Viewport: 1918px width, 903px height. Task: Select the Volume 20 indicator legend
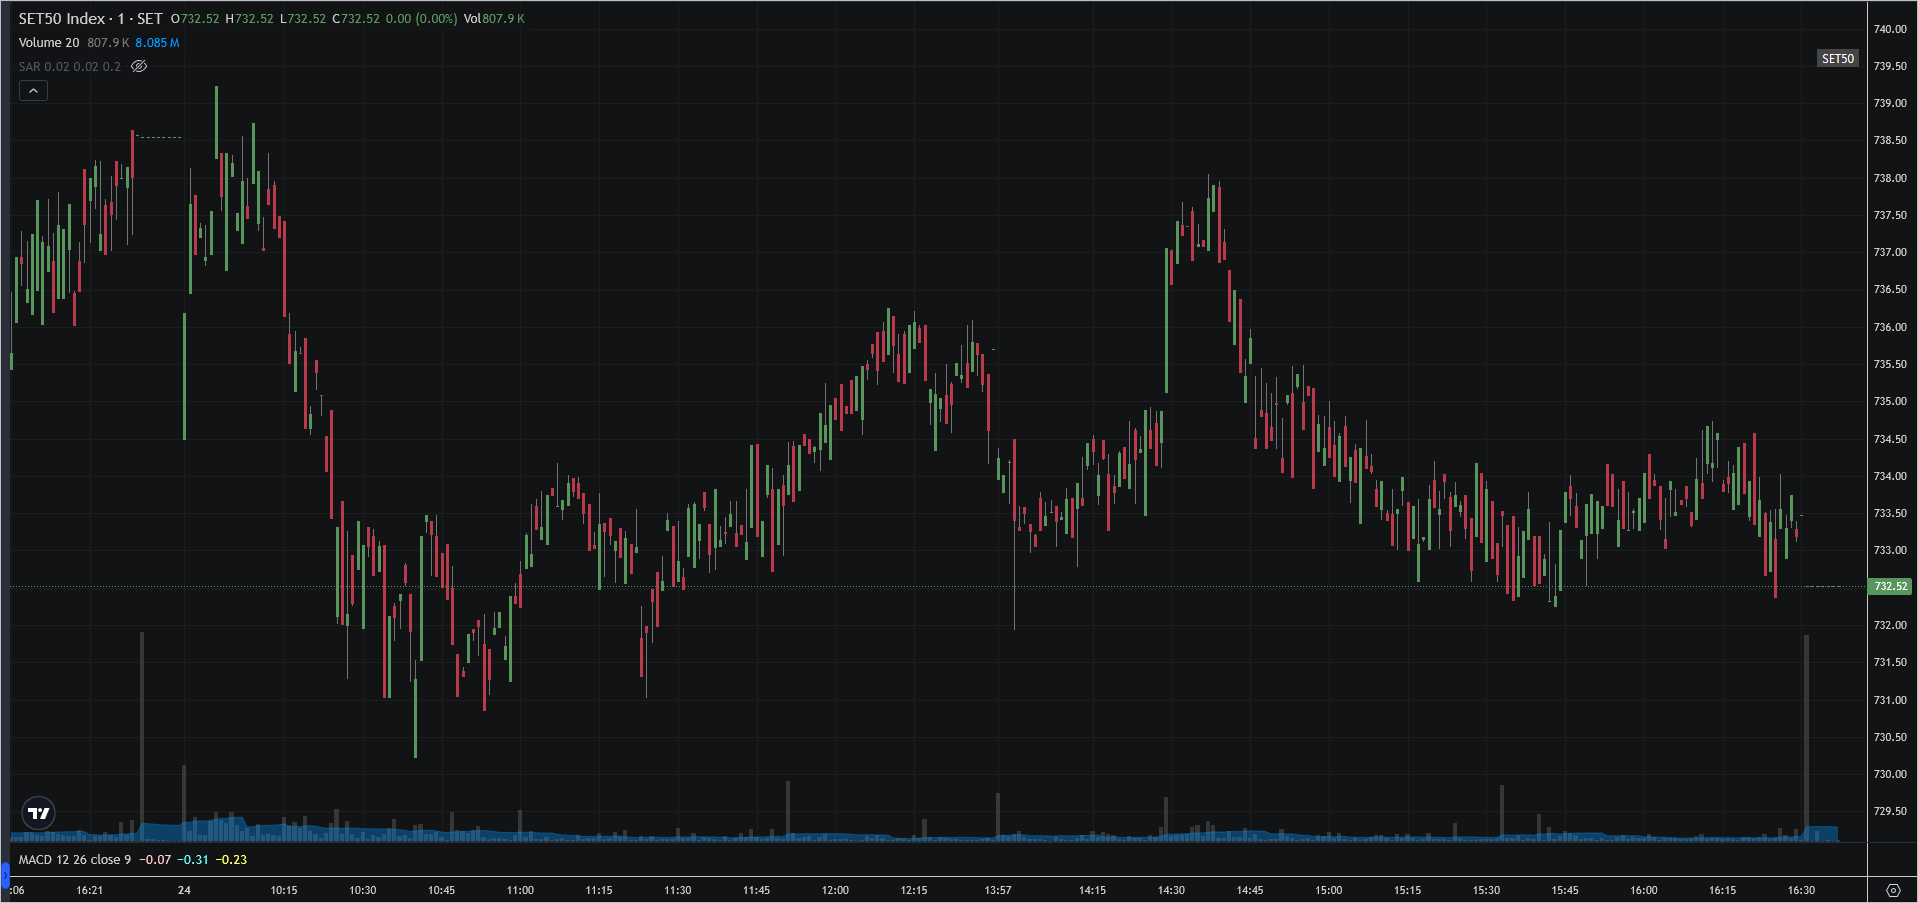tap(49, 43)
